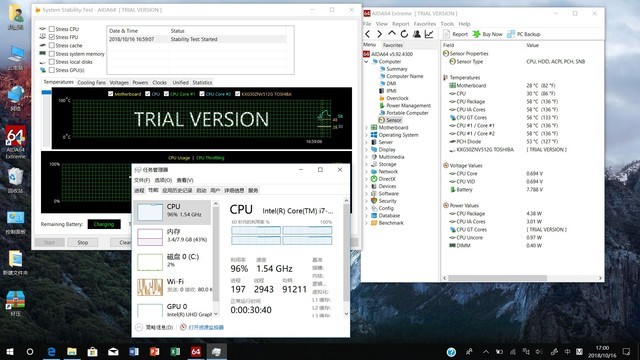Switch to Statistics tab
Viewport: 640px width, 360px height.
pyautogui.click(x=202, y=82)
